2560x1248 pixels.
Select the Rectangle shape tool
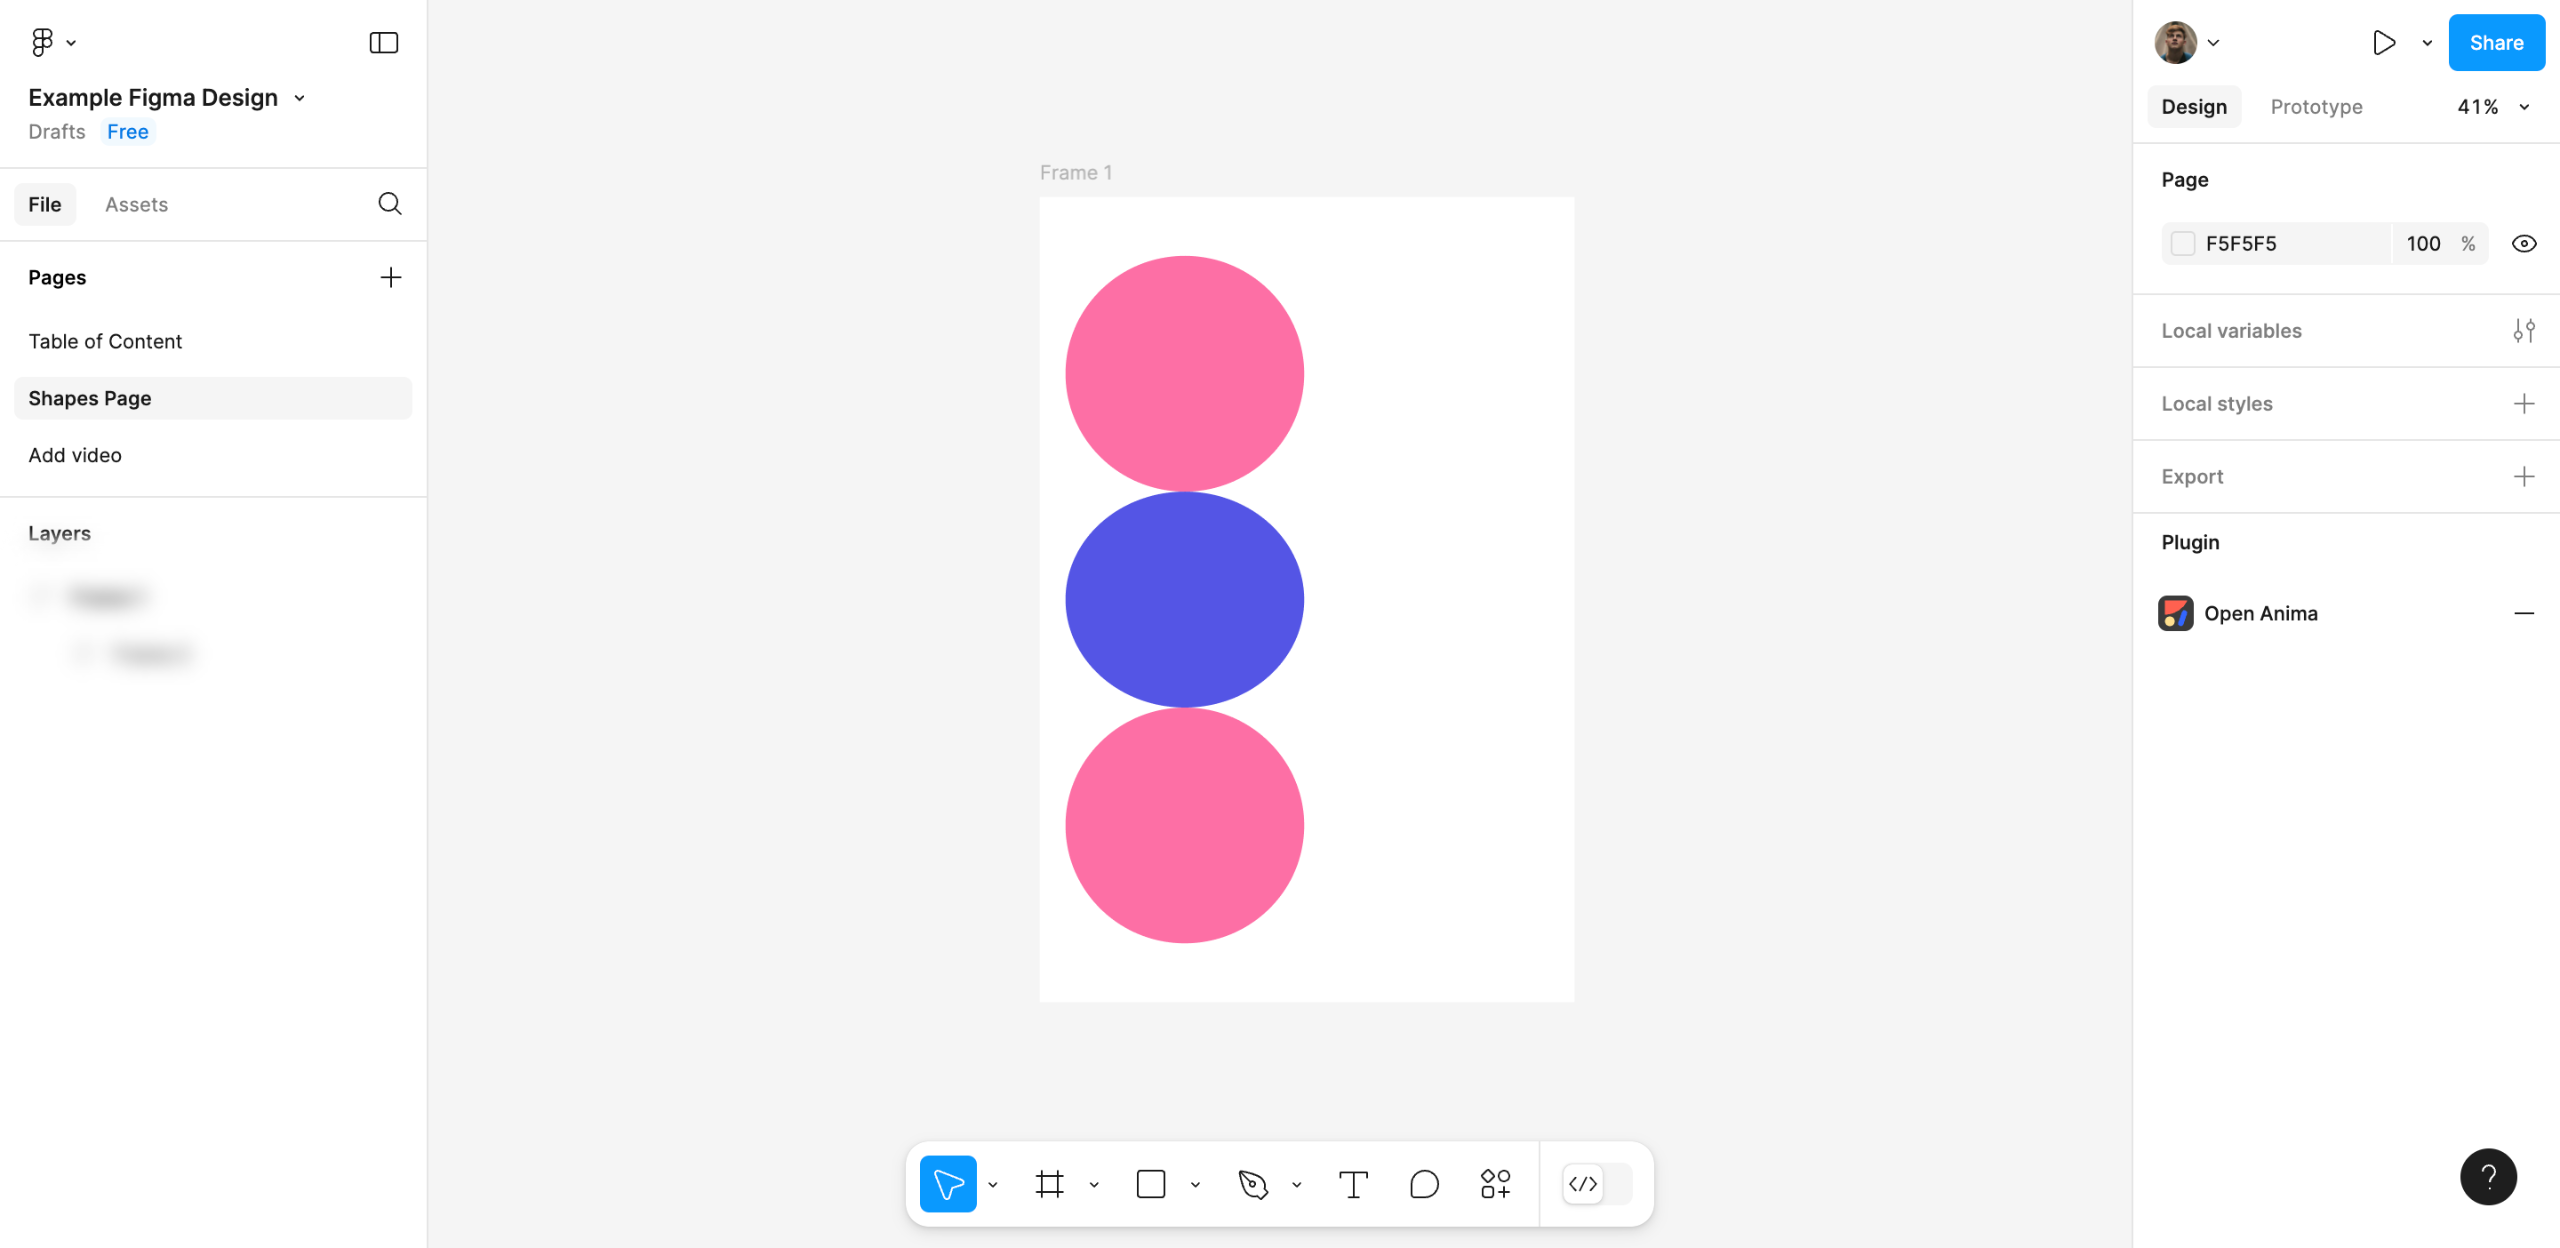click(x=1151, y=1184)
